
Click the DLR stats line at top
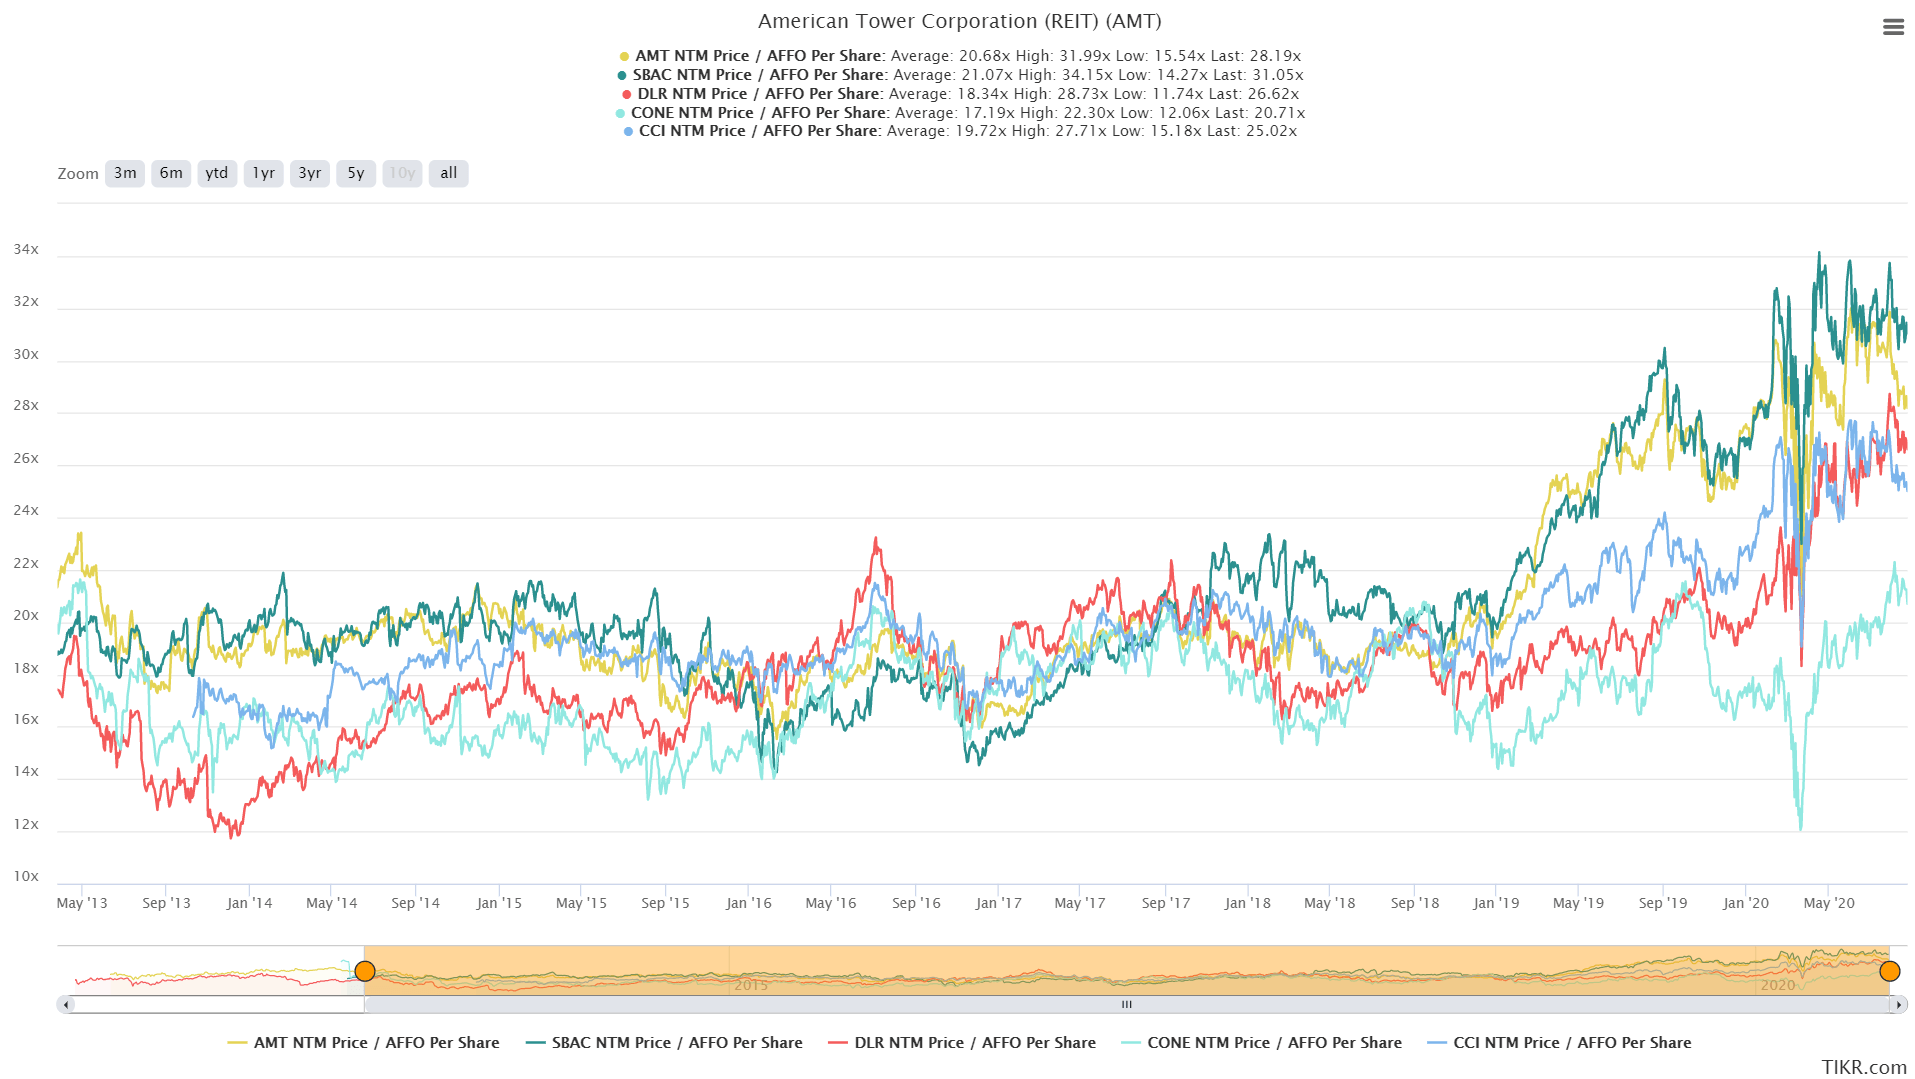tap(960, 94)
